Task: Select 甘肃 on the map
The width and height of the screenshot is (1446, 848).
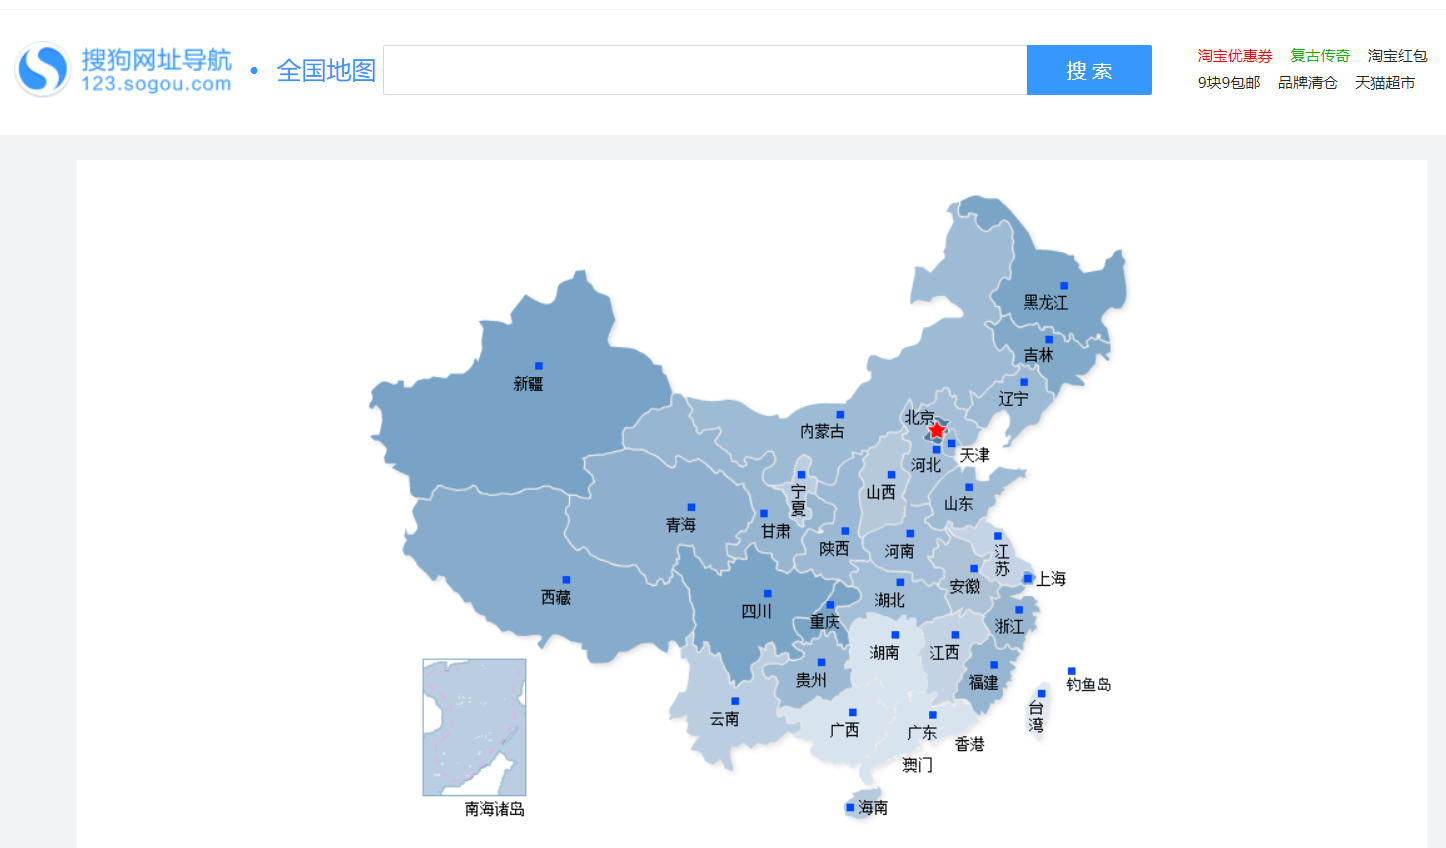Action: tap(776, 532)
